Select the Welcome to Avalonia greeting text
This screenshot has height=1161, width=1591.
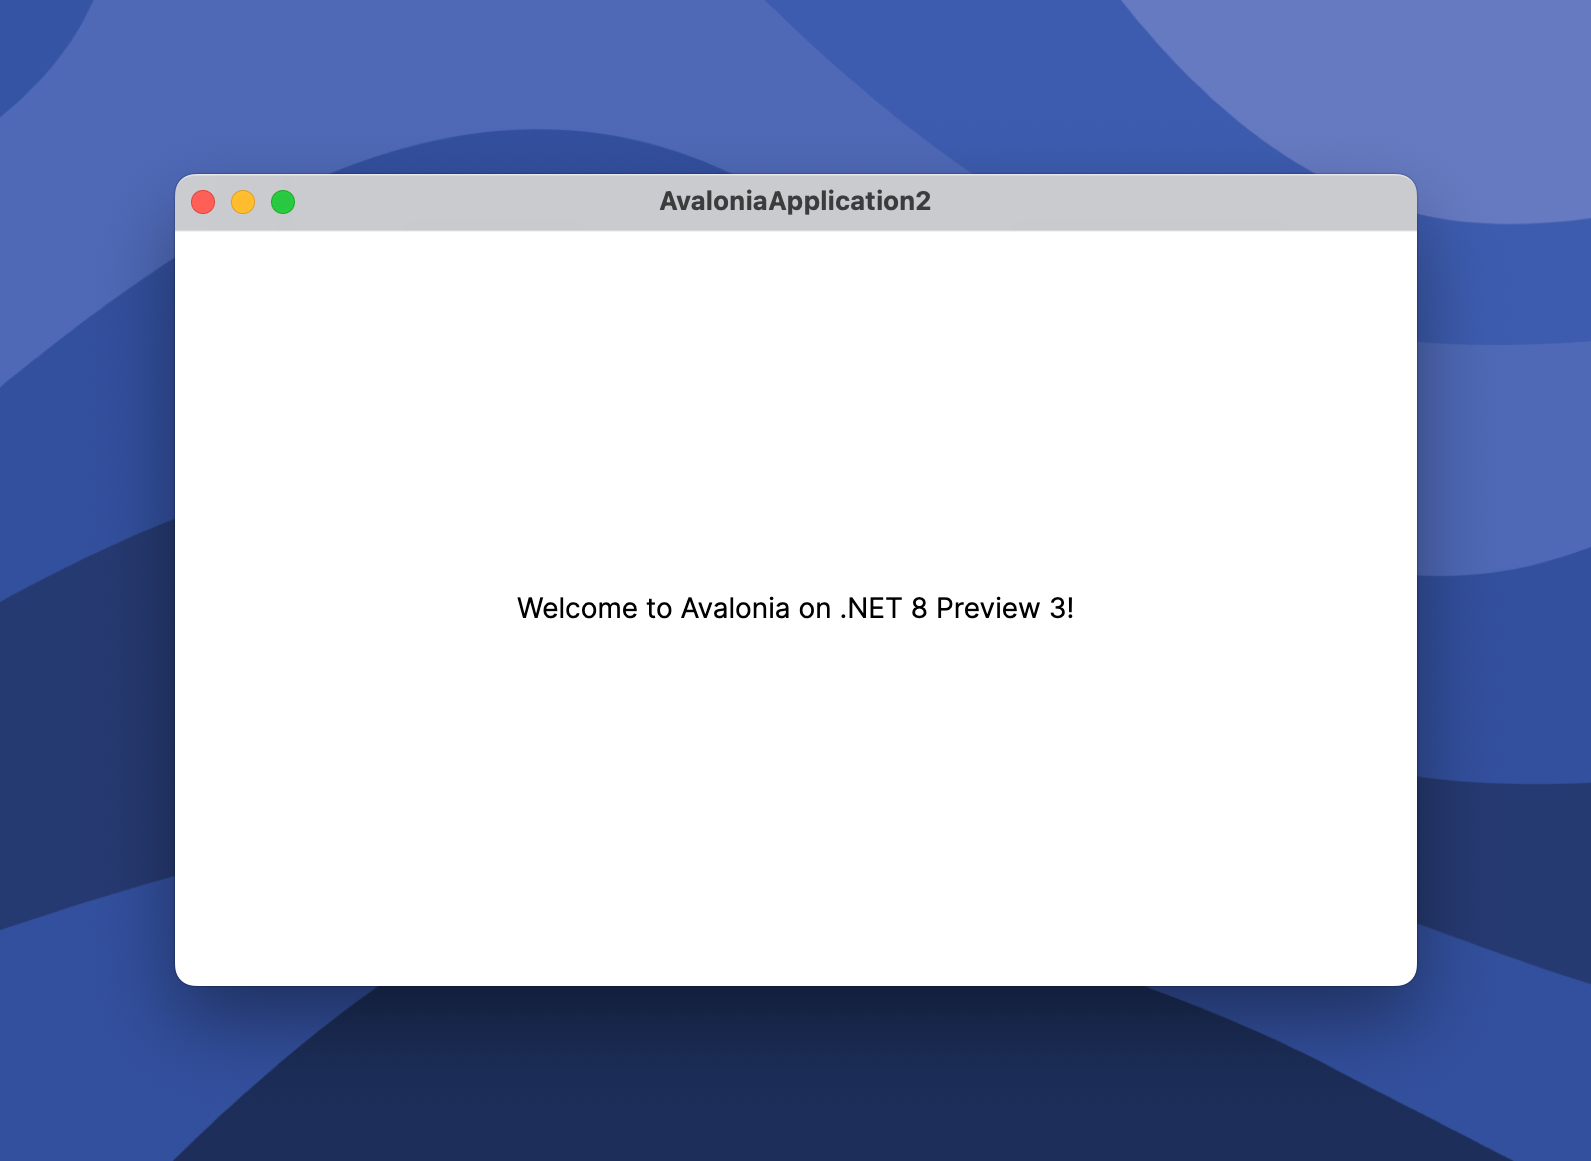pos(795,608)
